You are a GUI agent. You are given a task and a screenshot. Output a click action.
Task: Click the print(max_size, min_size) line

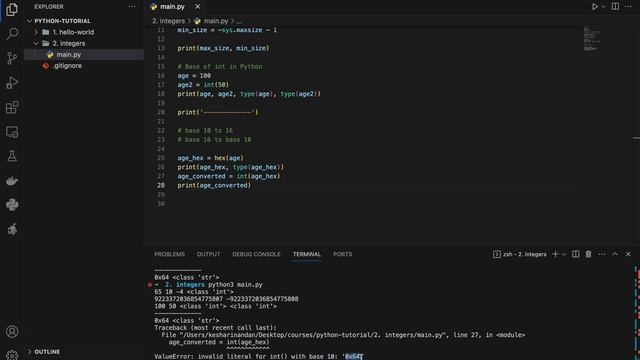coord(223,48)
